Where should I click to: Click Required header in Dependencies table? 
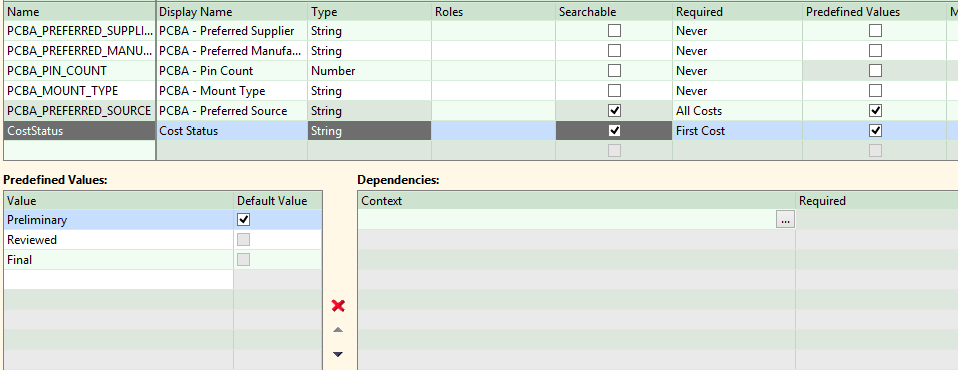click(877, 201)
